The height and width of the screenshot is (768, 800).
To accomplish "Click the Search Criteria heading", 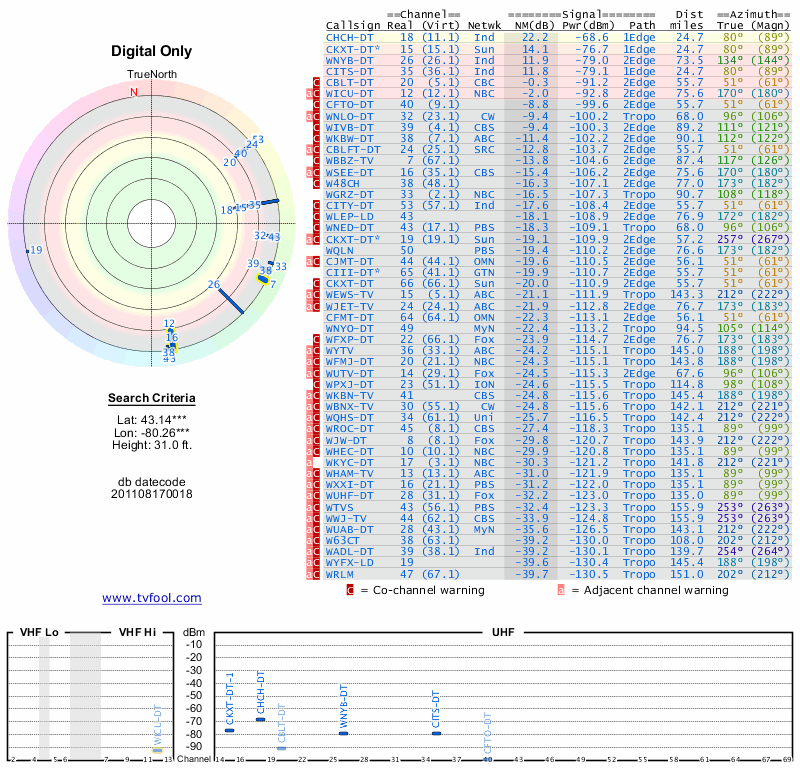I will click(x=152, y=399).
